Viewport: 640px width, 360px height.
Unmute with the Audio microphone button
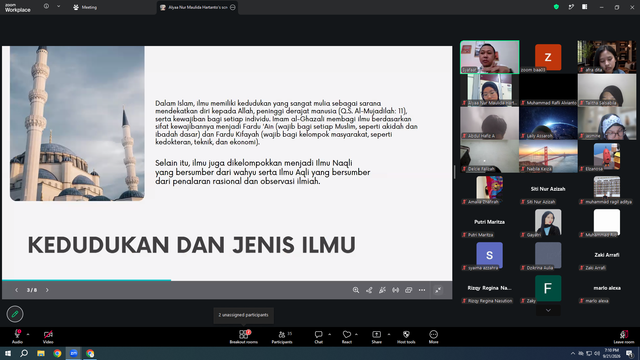(x=17, y=337)
